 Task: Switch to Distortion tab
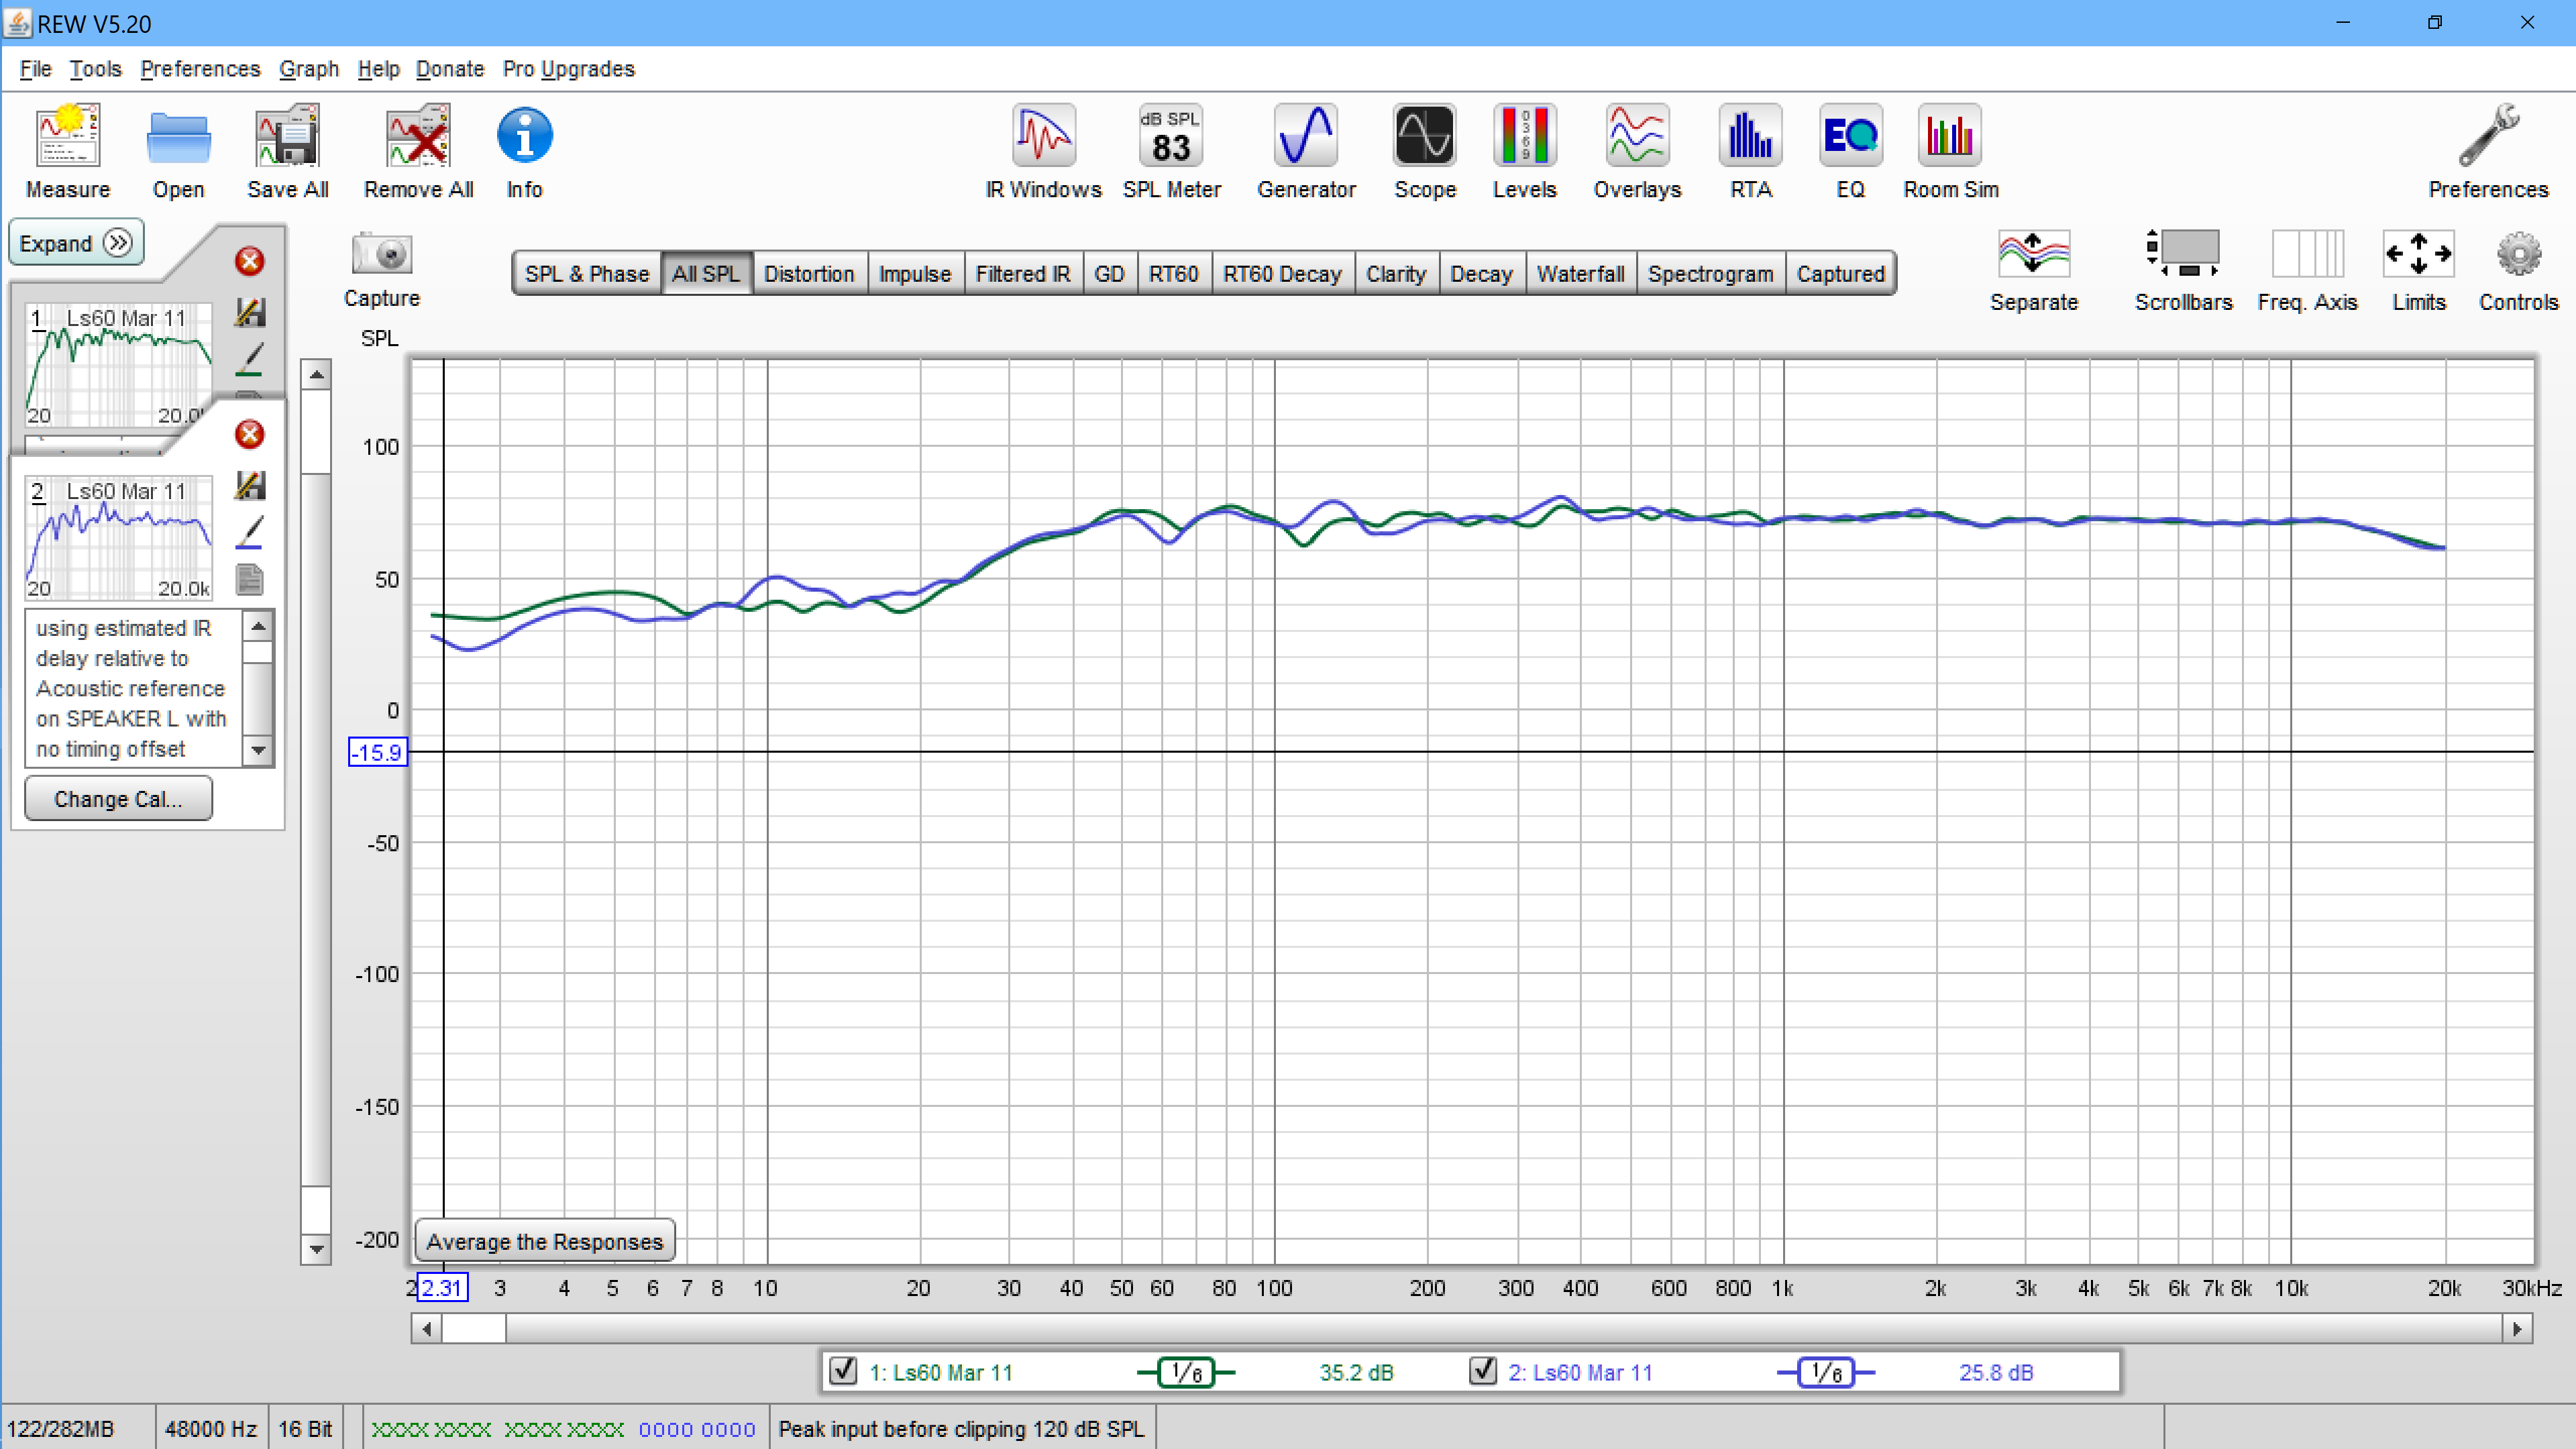pyautogui.click(x=809, y=274)
